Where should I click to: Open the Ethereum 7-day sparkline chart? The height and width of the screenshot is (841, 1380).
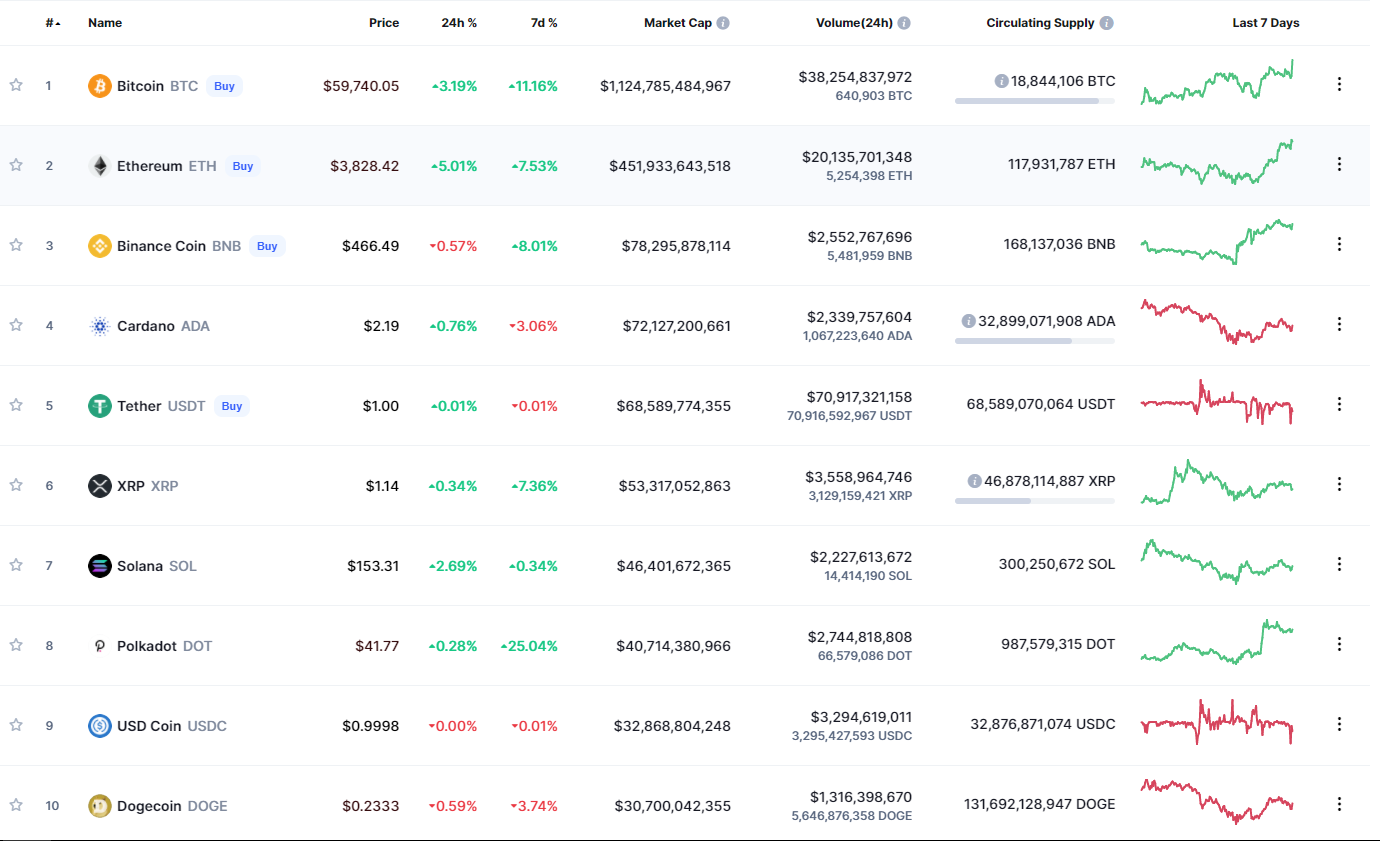tap(1217, 162)
